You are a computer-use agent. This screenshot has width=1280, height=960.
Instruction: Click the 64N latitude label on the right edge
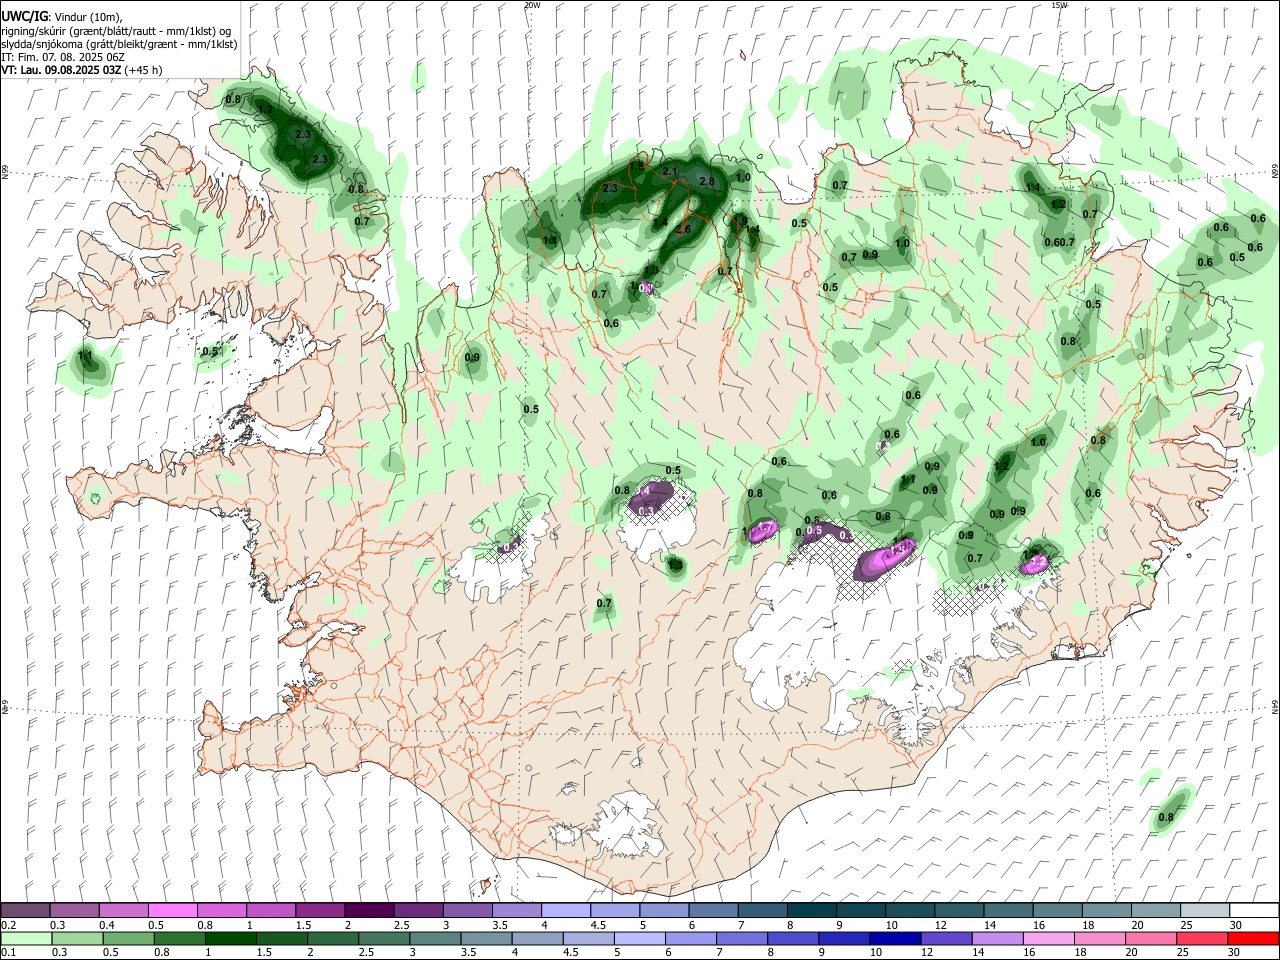tap(1275, 706)
